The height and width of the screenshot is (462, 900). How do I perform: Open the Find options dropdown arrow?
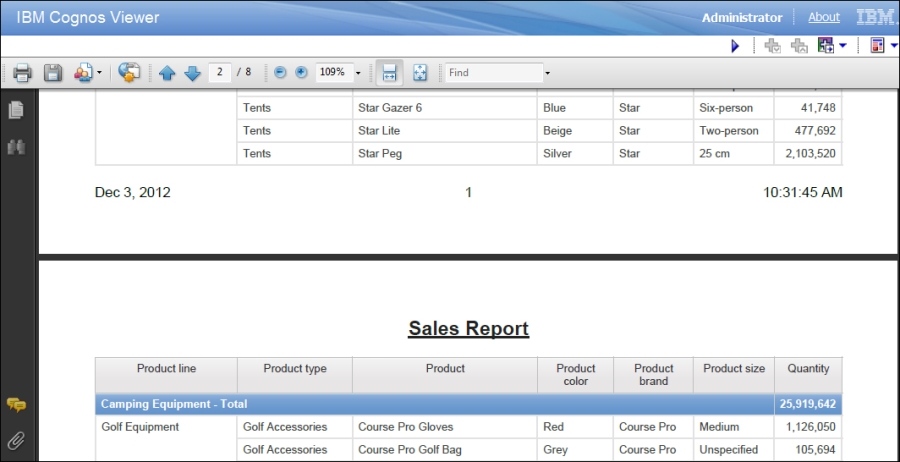tap(548, 73)
